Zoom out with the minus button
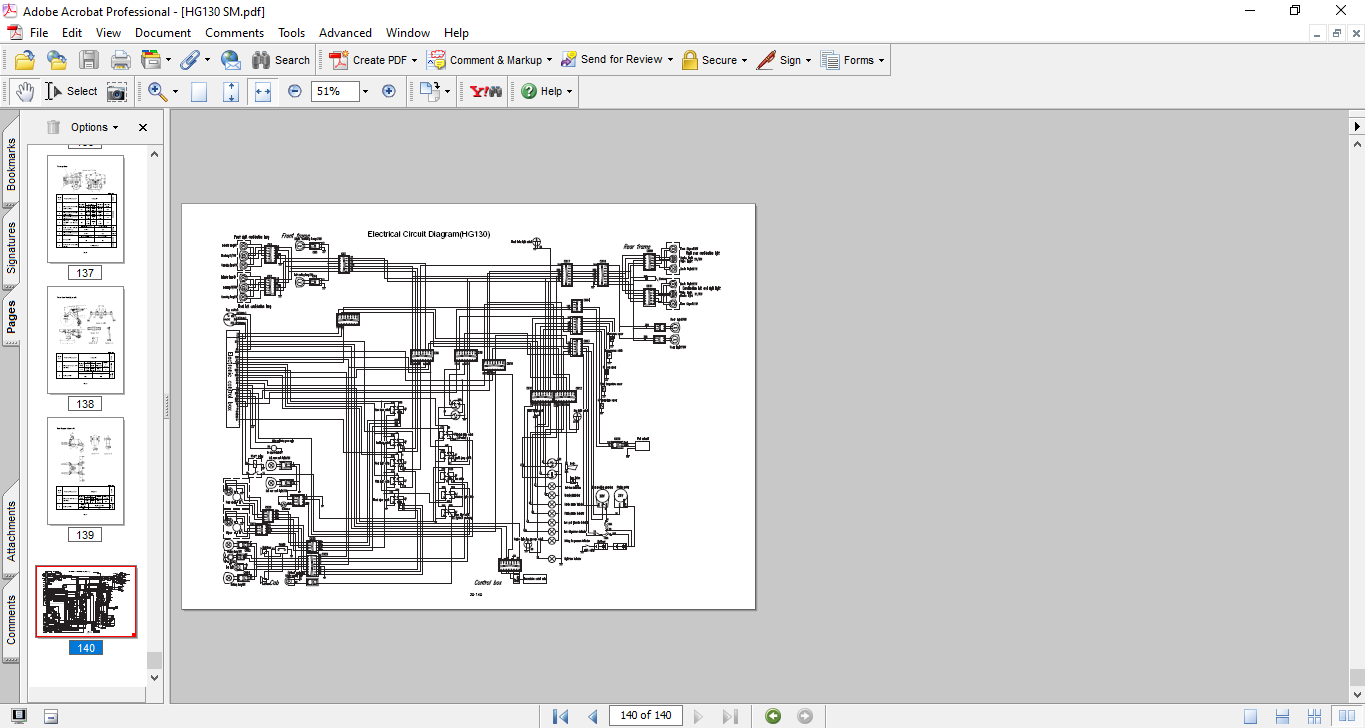Viewport: 1365px width, 728px height. coord(295,91)
